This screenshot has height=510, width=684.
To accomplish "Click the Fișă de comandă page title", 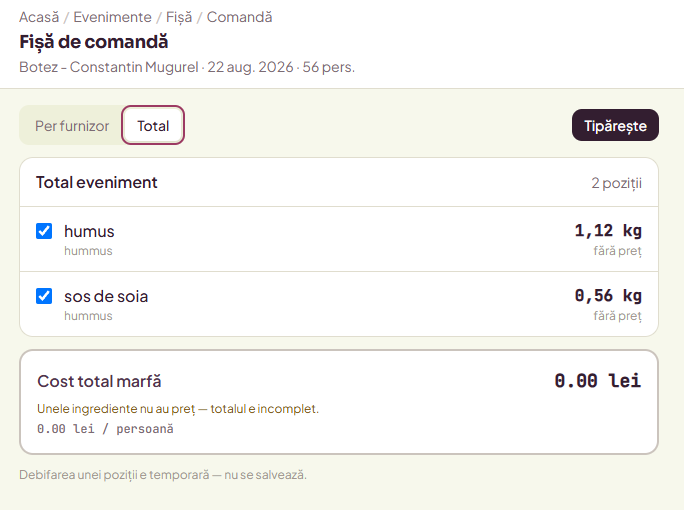I will [94, 42].
